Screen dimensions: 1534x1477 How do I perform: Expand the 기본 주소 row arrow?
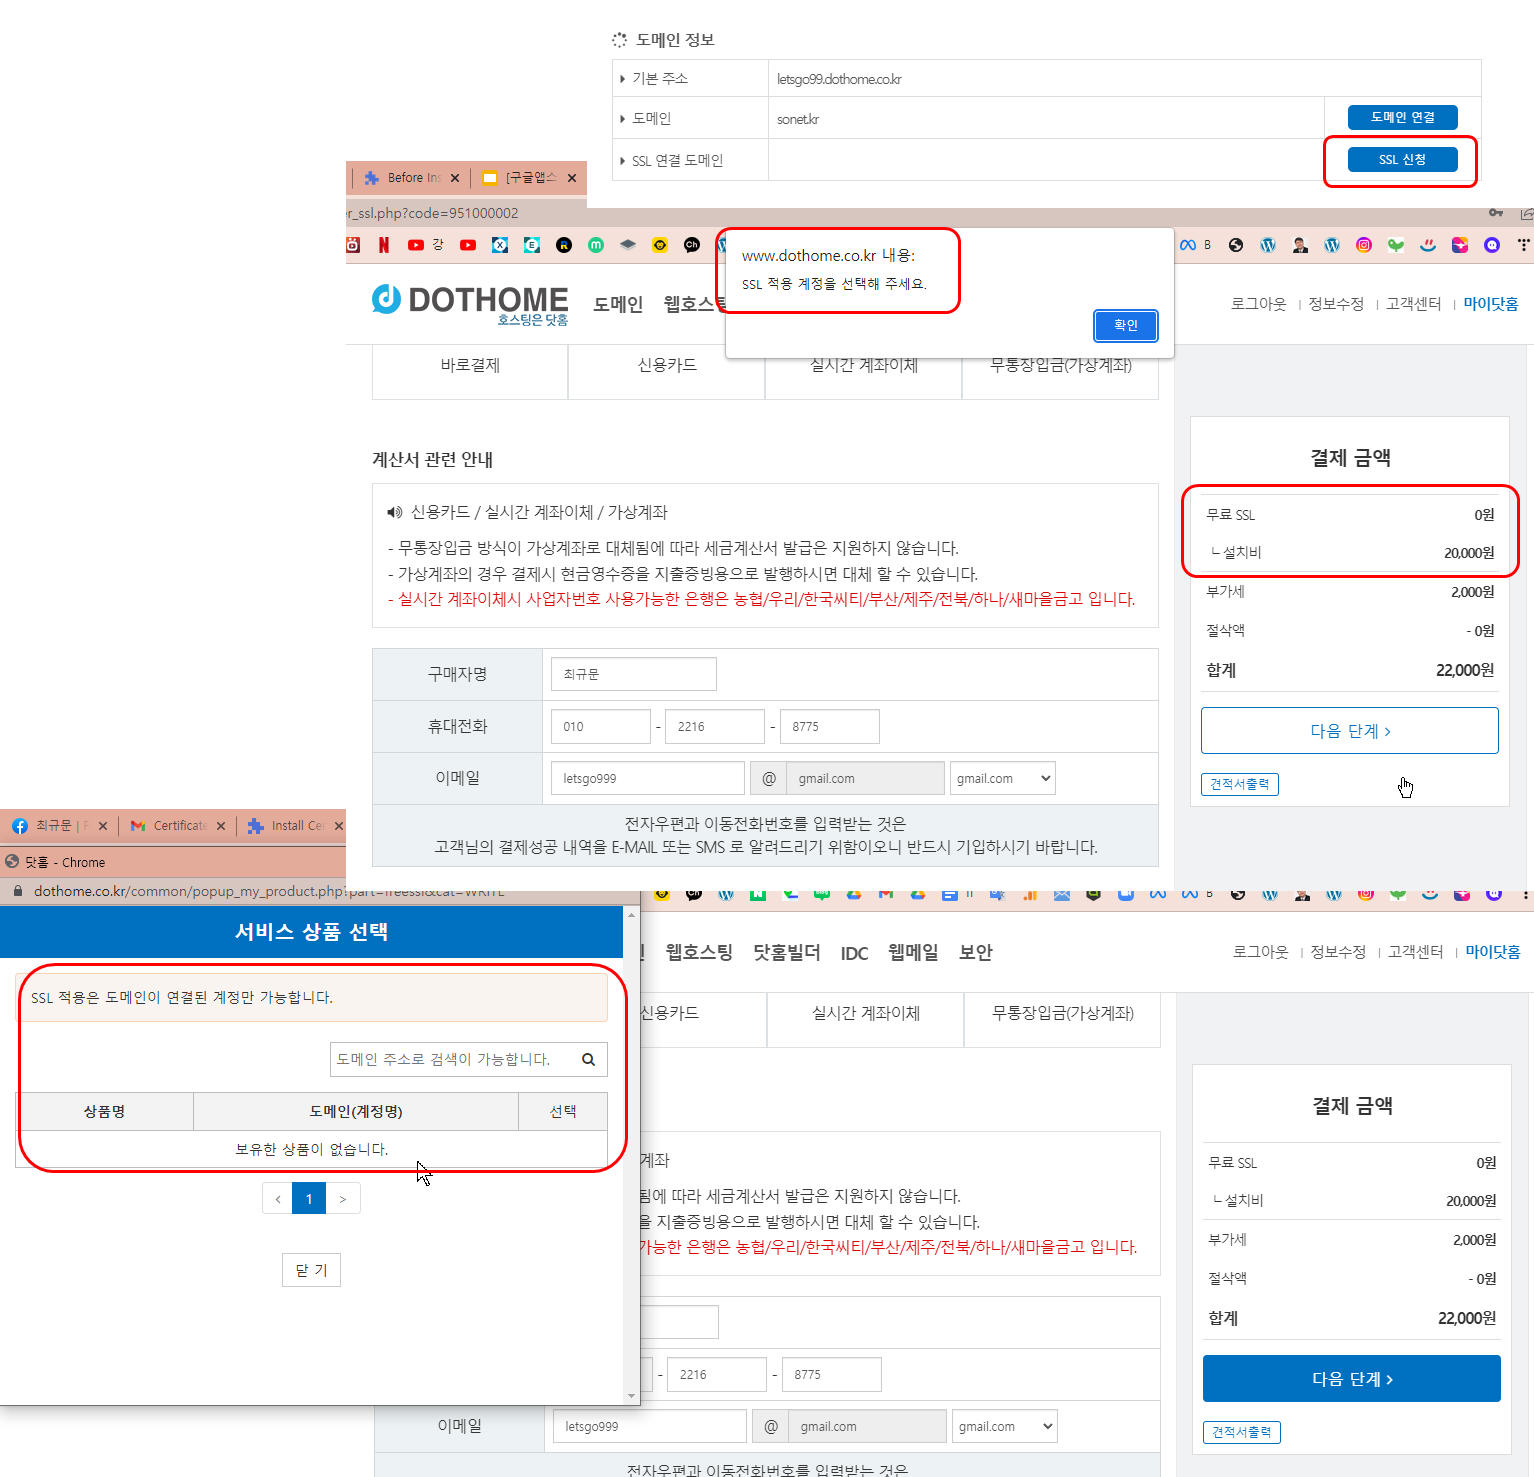[623, 77]
